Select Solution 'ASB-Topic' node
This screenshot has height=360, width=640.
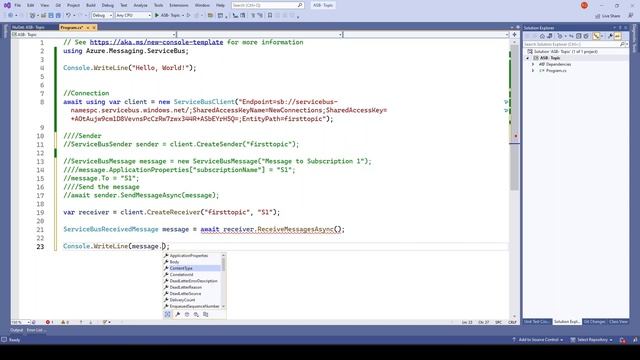[566, 51]
